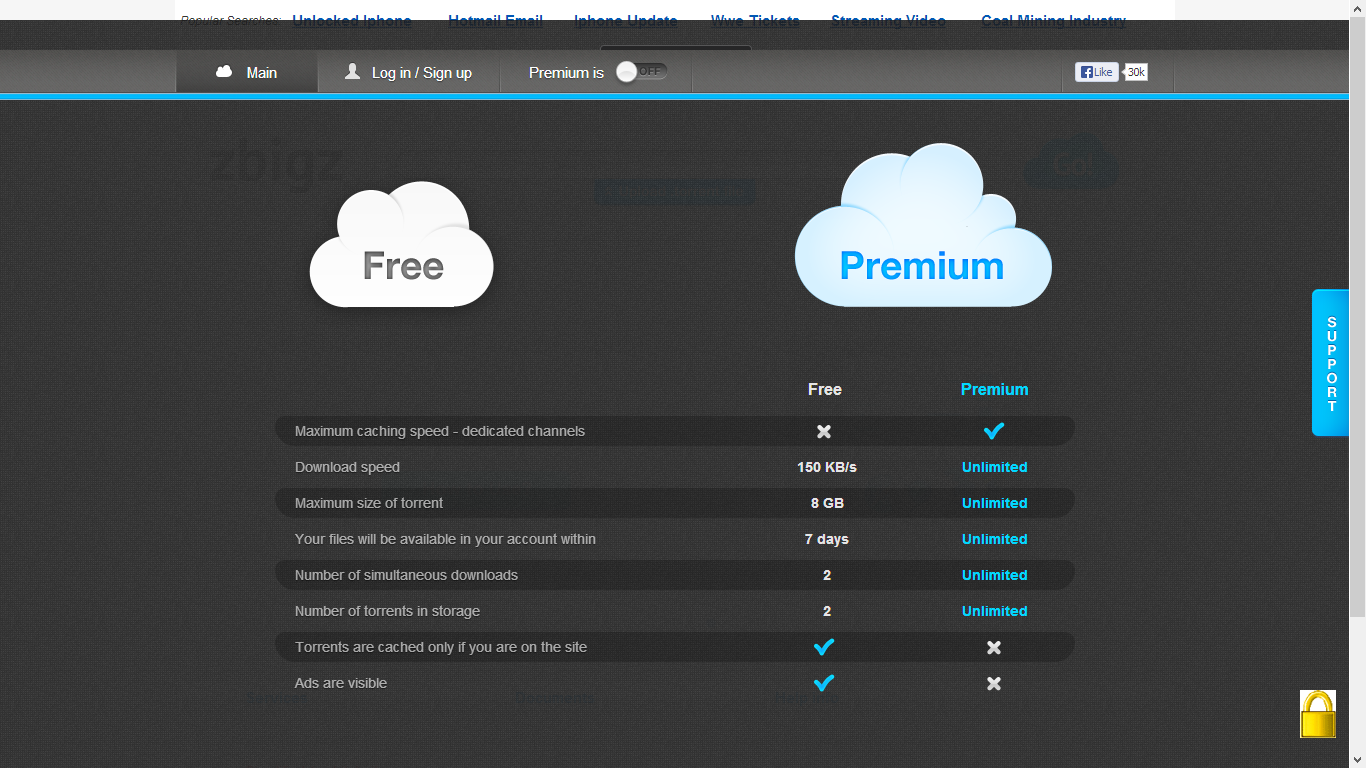The width and height of the screenshot is (1366, 768).
Task: Open the Hotmail Email popular search link
Action: (x=496, y=20)
